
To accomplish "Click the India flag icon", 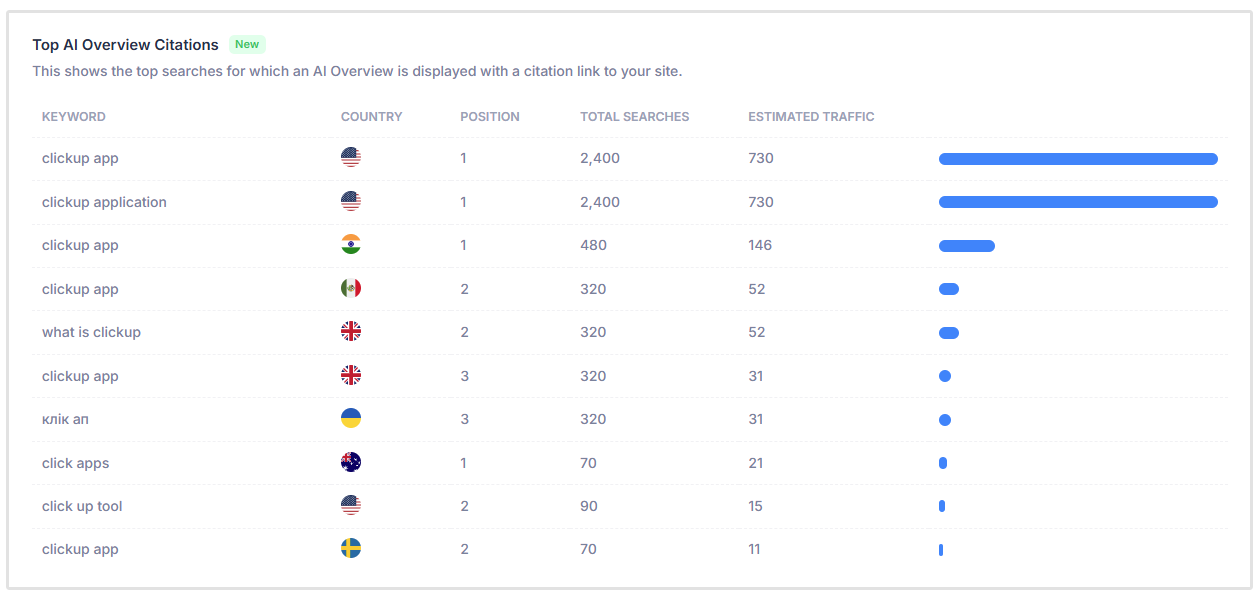I will click(x=351, y=244).
